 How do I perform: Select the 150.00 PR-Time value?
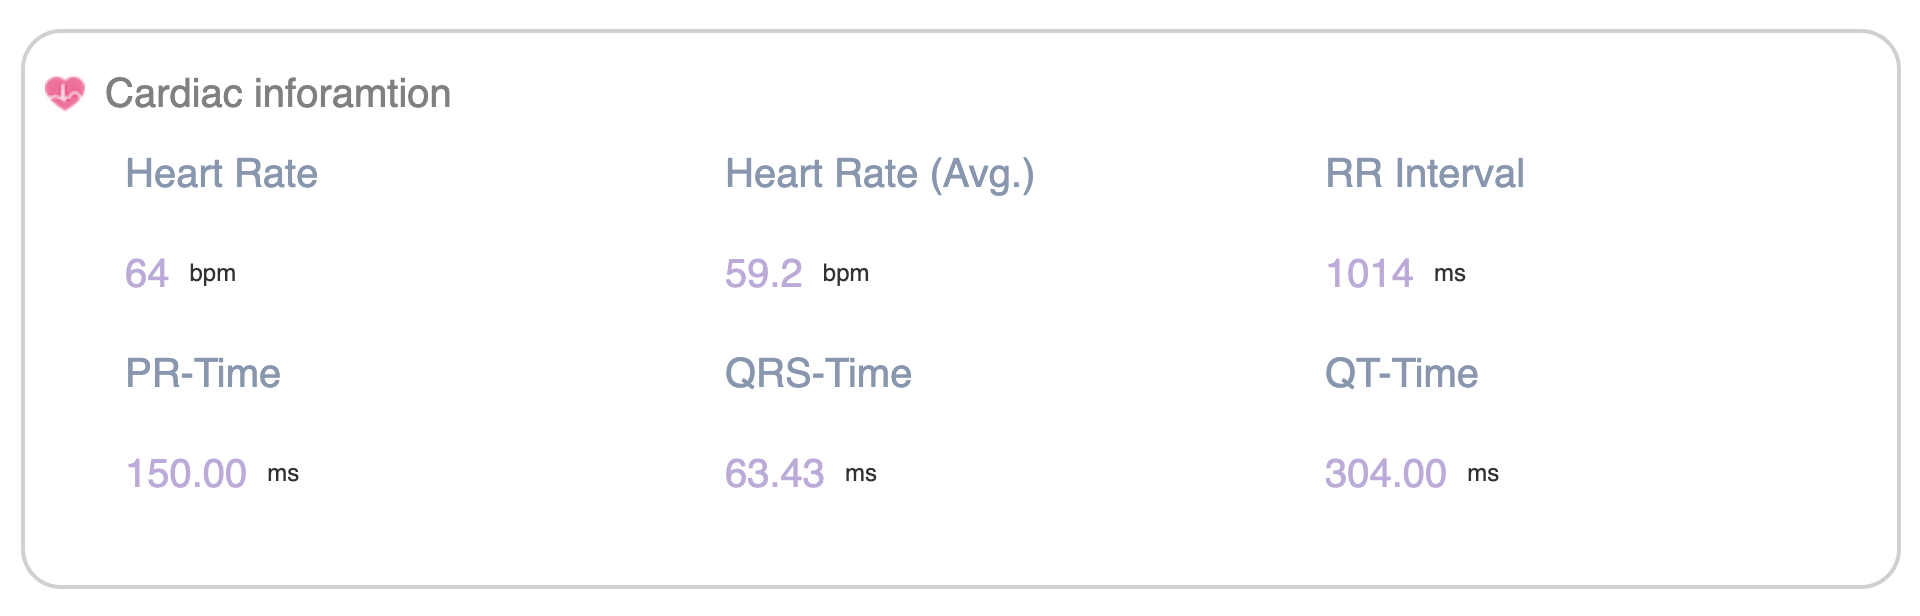pos(186,473)
